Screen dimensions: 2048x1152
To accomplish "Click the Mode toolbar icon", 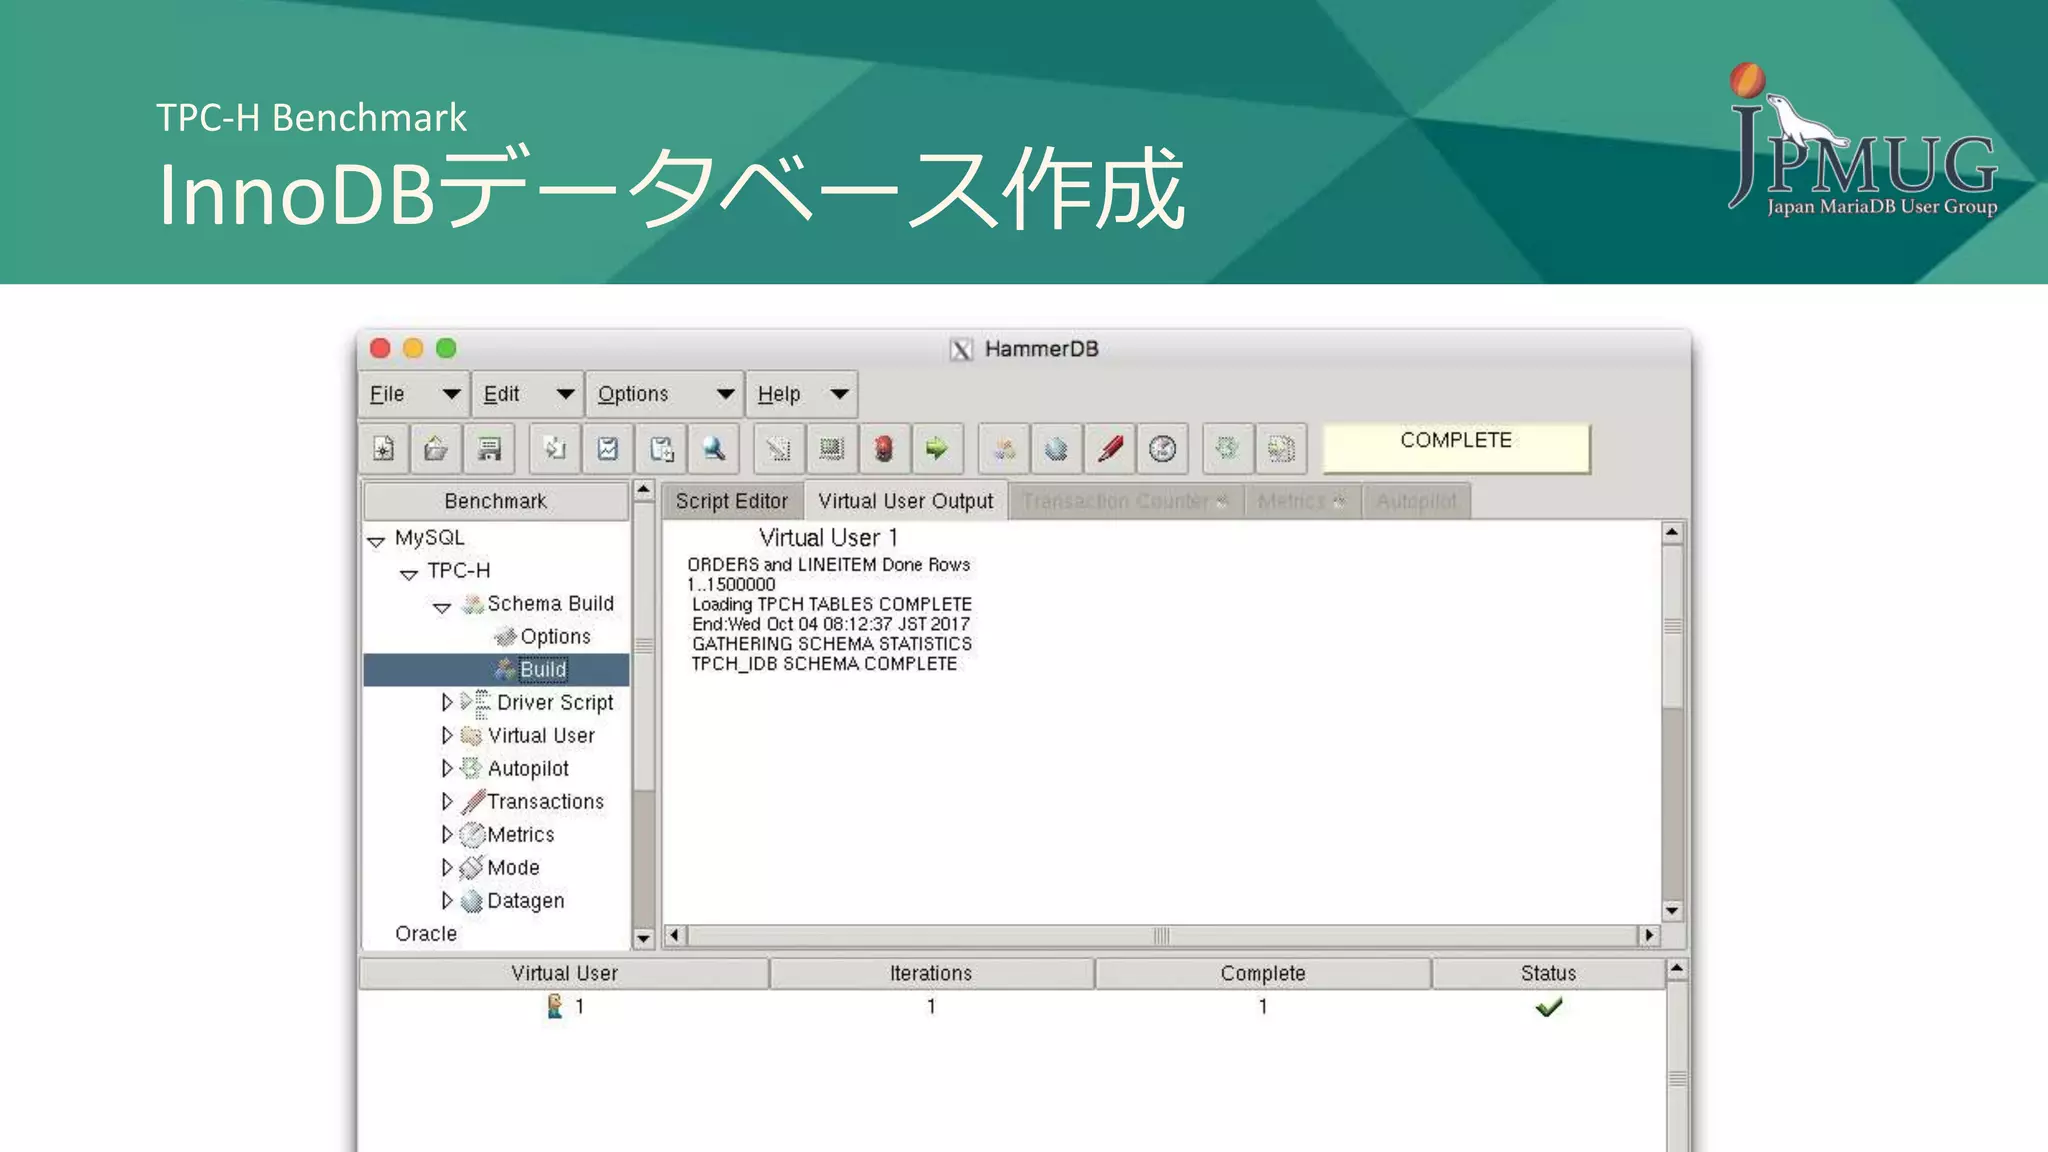I will (x=1281, y=449).
